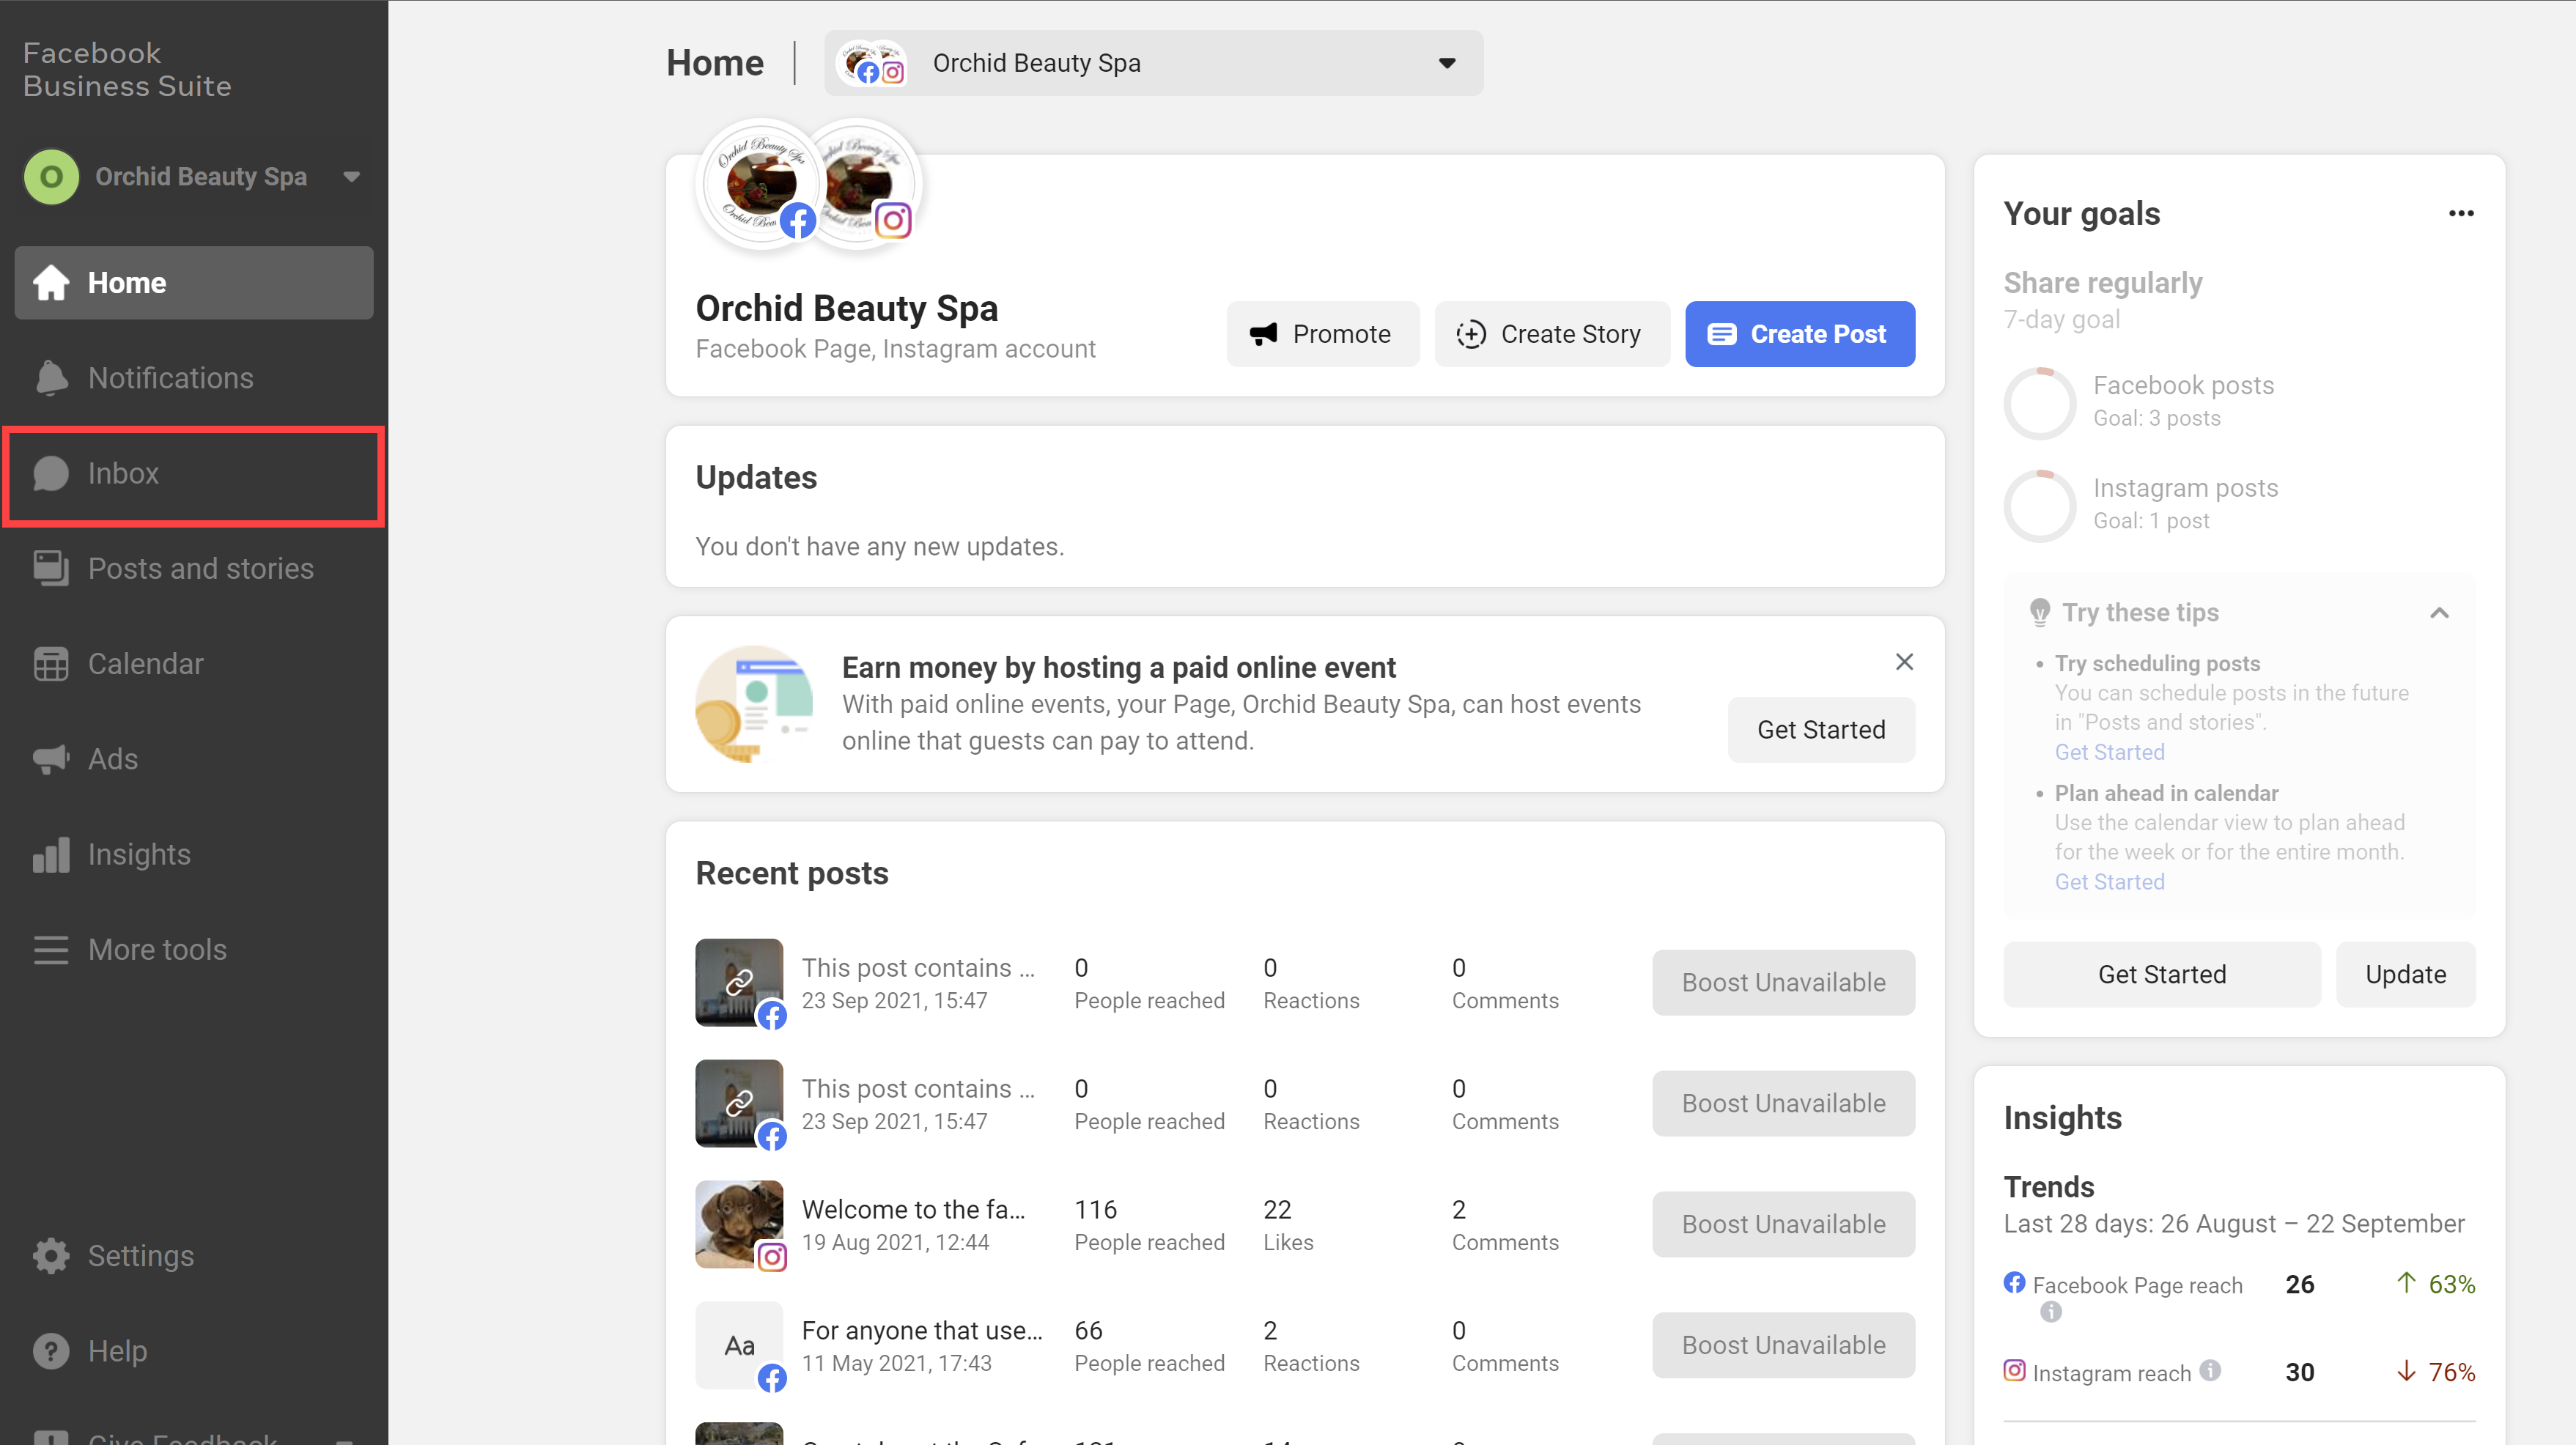Collapse the Try these tips section

pyautogui.click(x=2439, y=613)
